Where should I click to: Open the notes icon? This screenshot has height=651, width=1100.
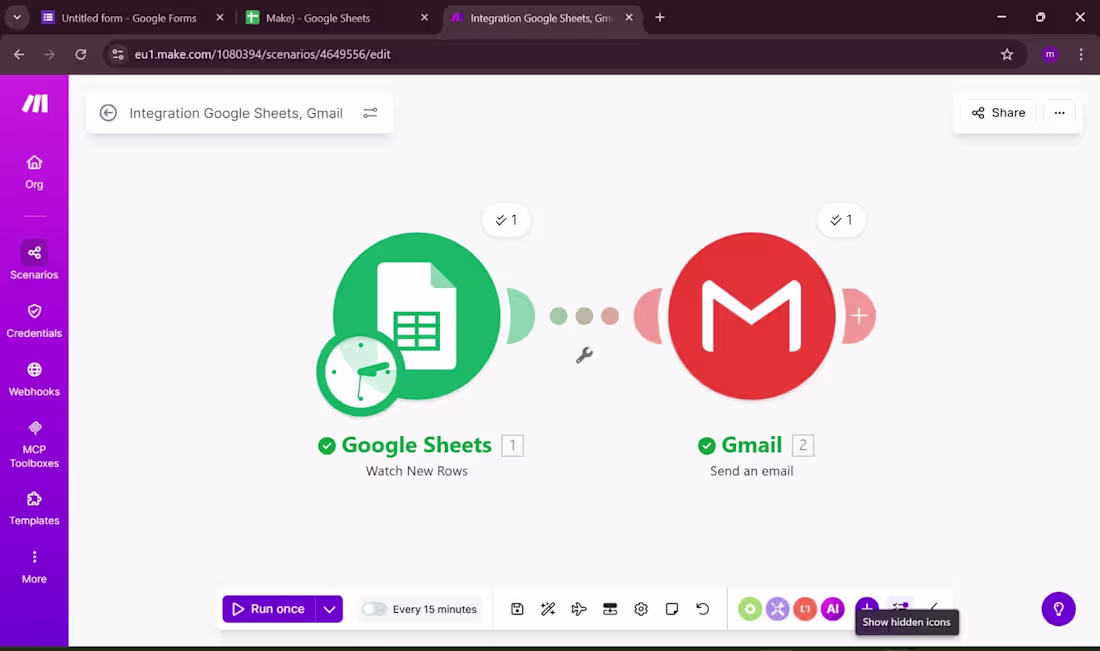pyautogui.click(x=671, y=609)
